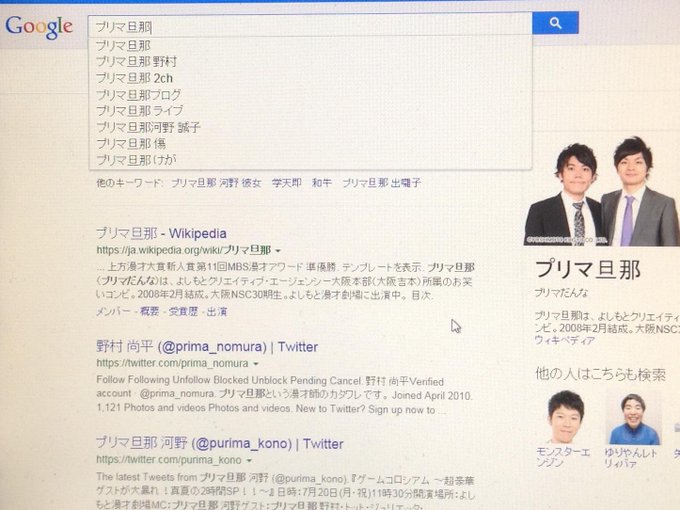
Task: Click the Google logo
Action: coord(39,27)
